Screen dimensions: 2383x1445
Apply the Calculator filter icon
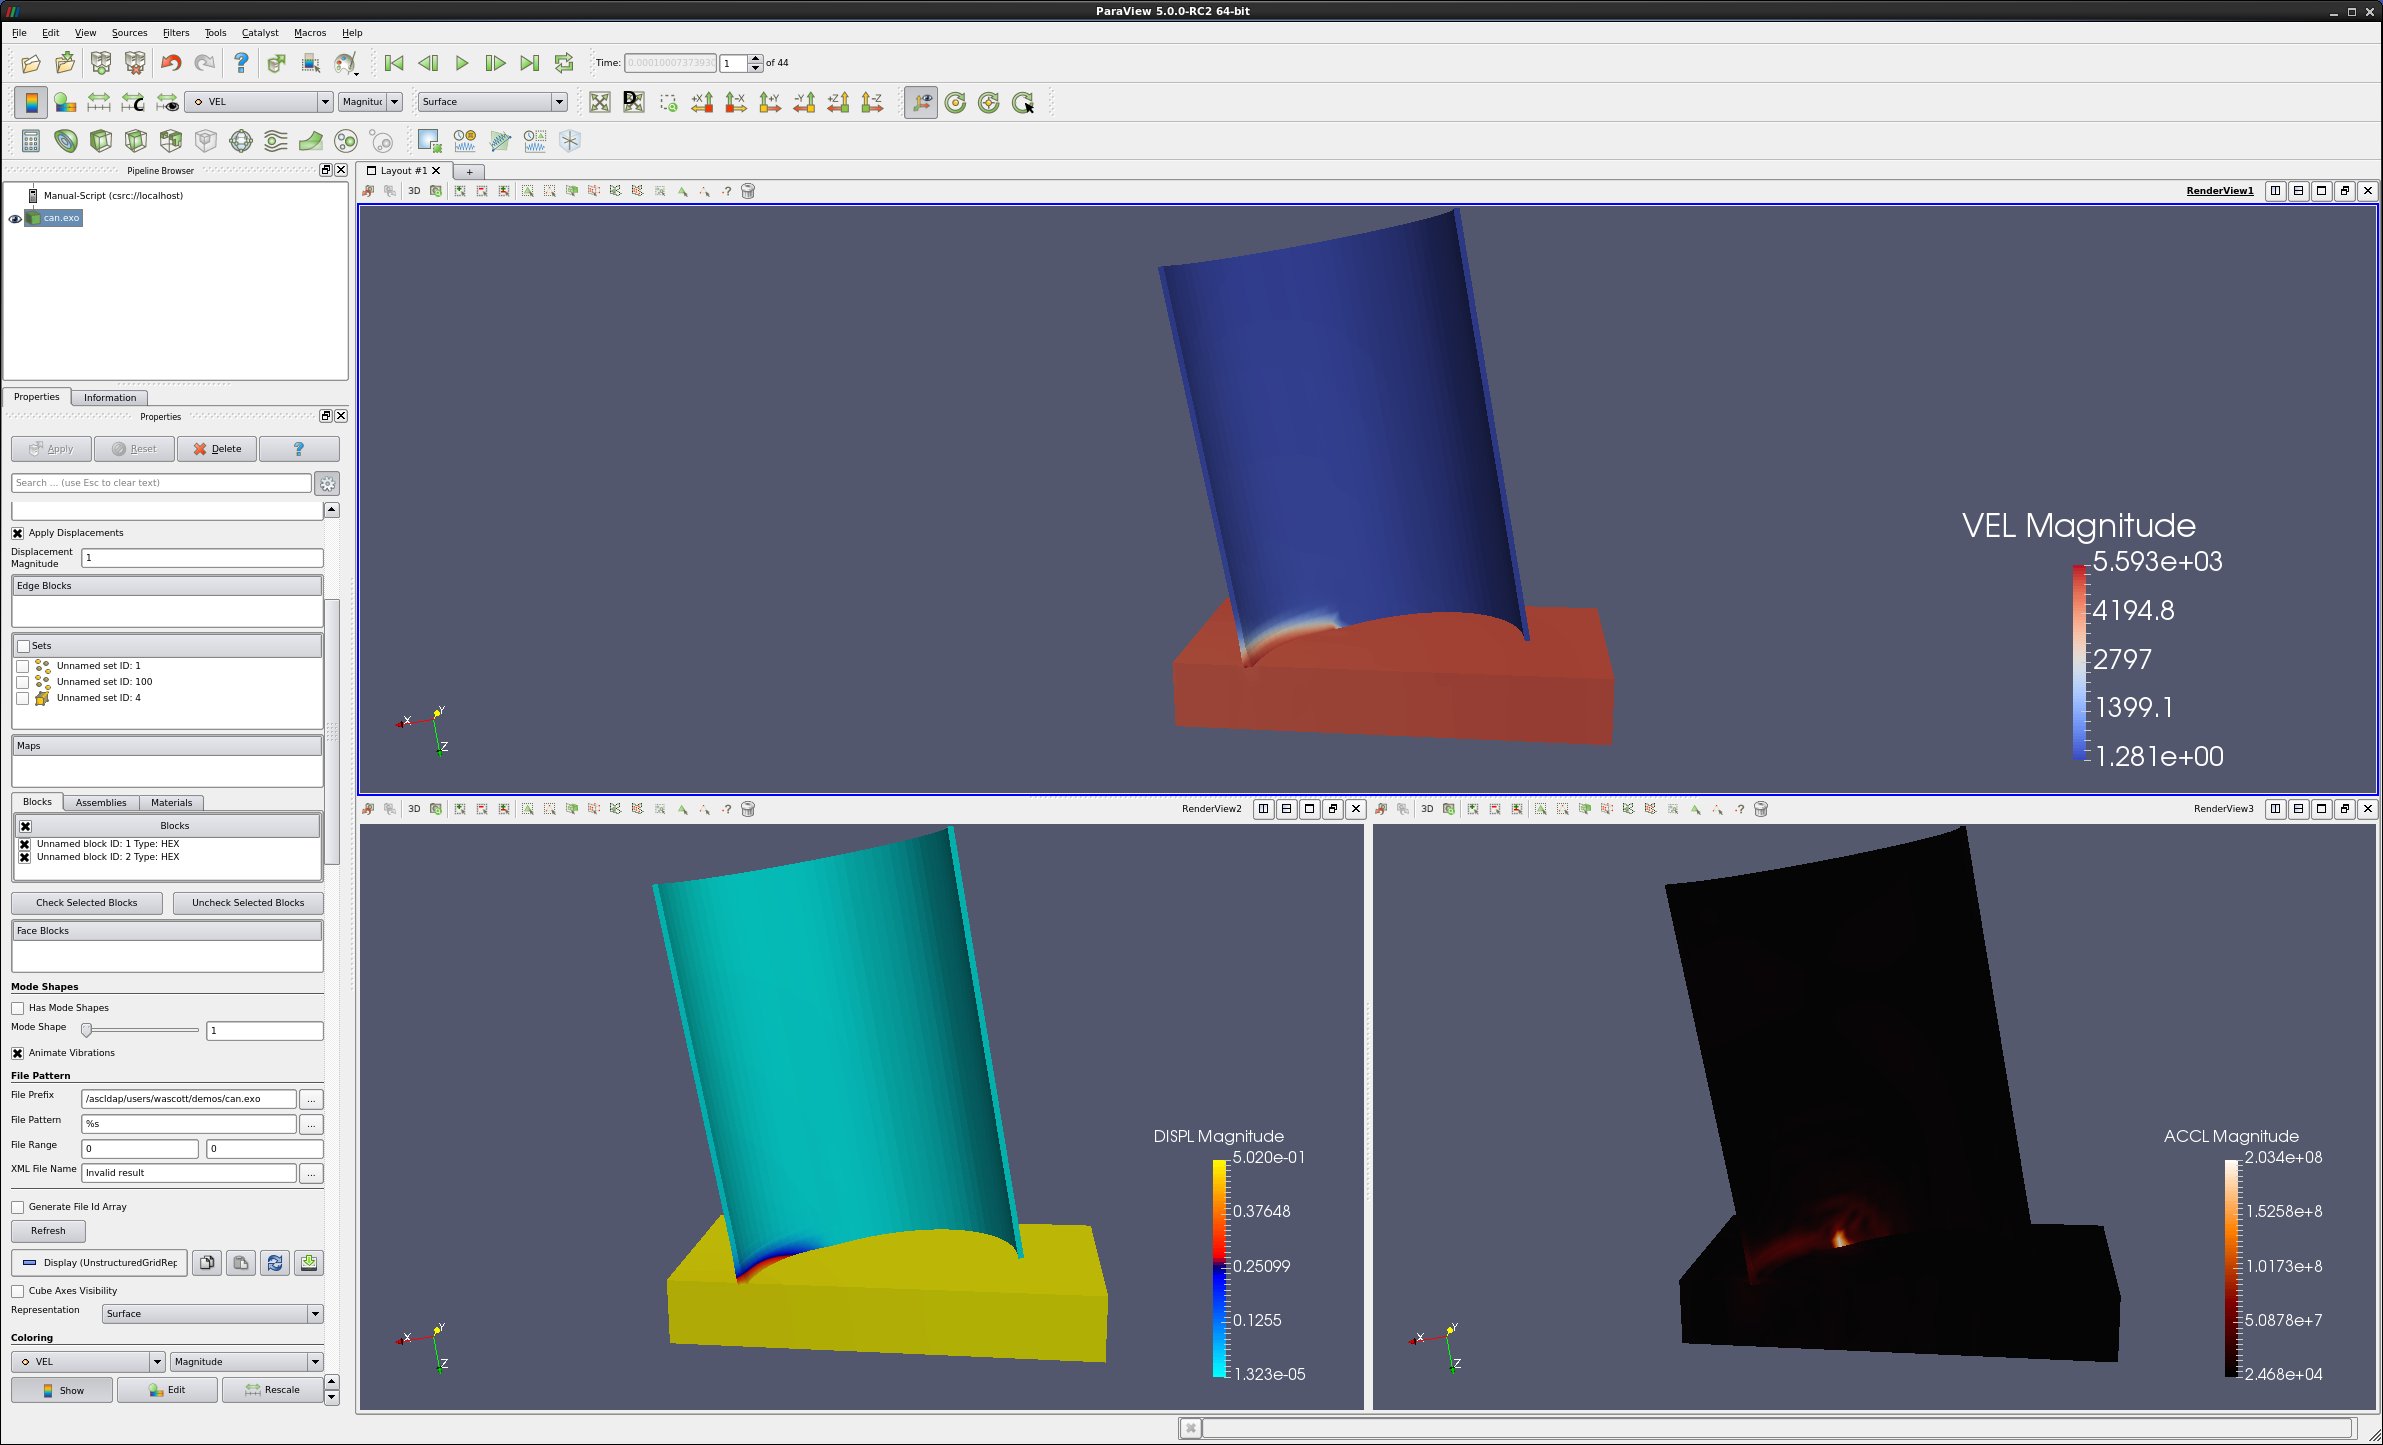[31, 141]
